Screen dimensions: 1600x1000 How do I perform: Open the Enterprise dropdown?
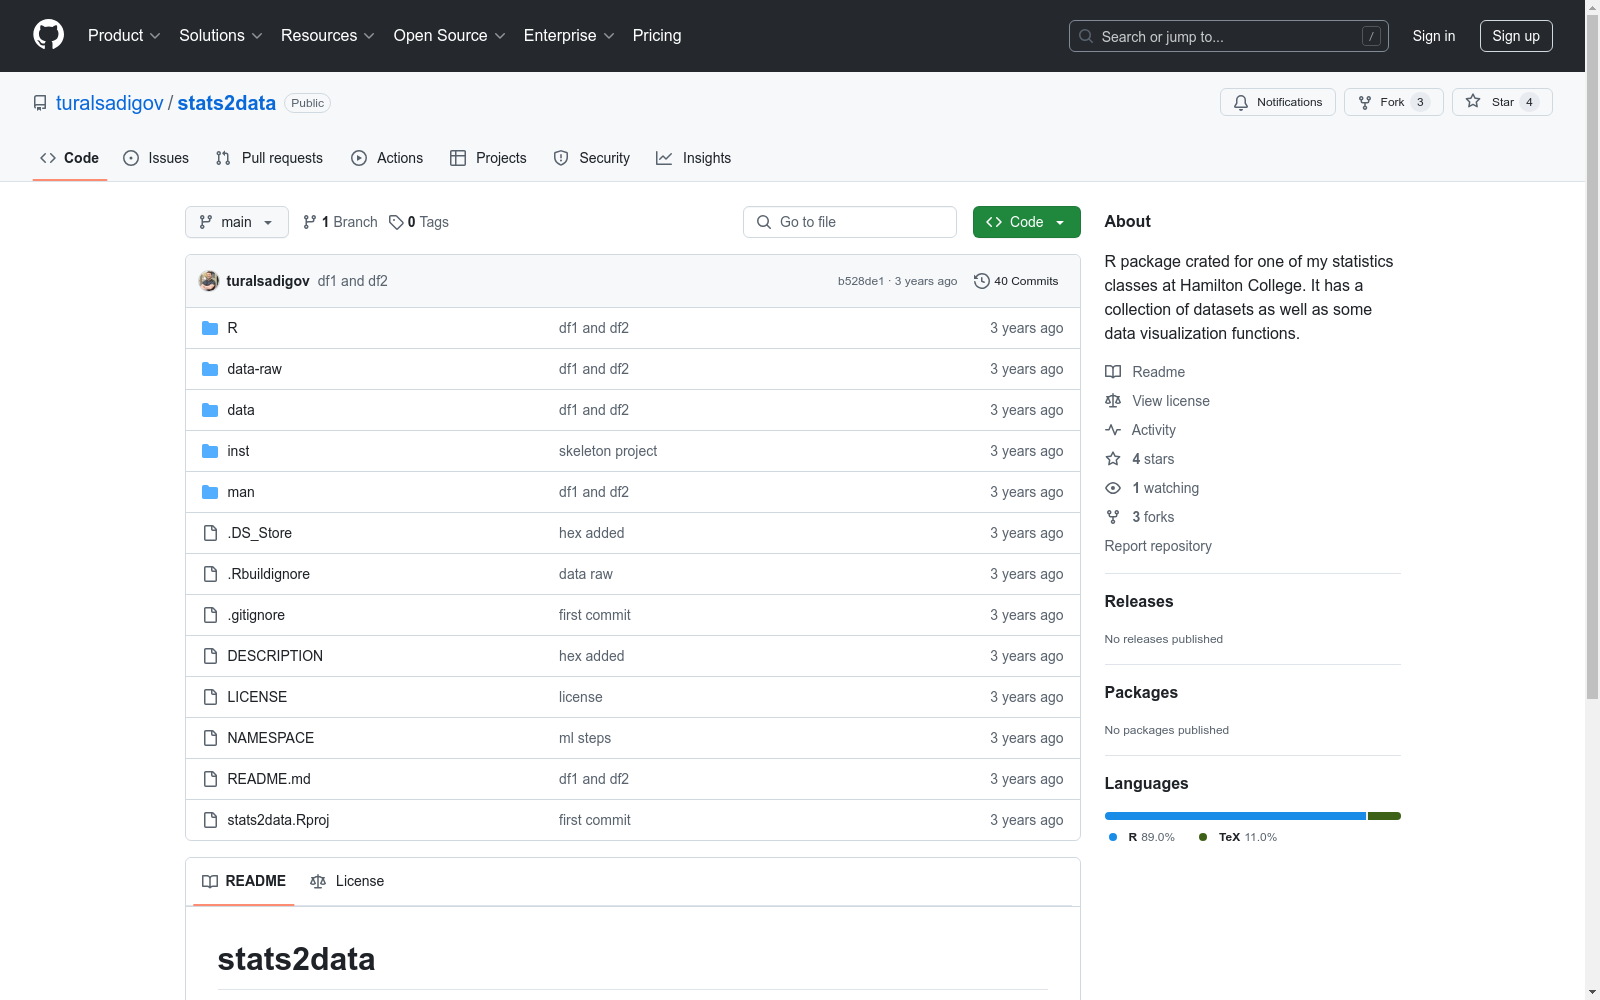pyautogui.click(x=569, y=35)
